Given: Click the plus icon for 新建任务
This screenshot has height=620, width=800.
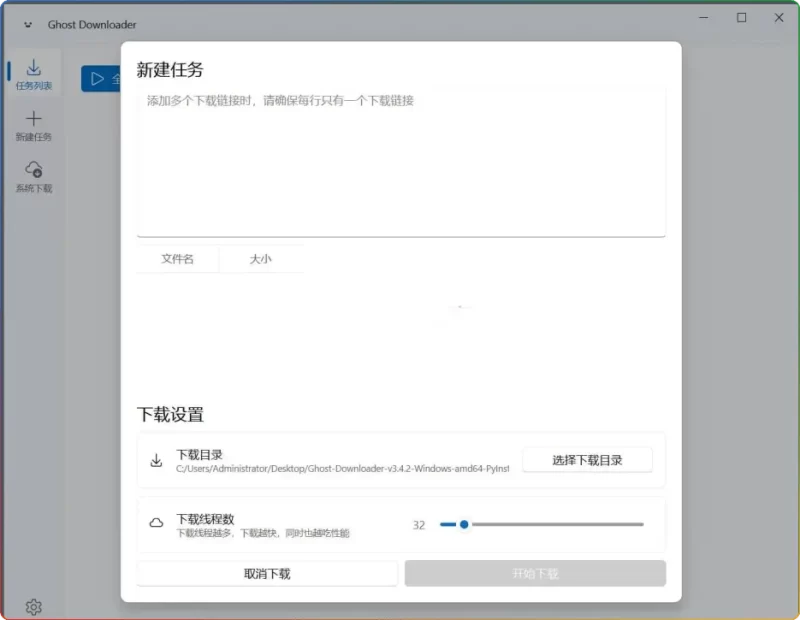Looking at the screenshot, I should (x=34, y=119).
